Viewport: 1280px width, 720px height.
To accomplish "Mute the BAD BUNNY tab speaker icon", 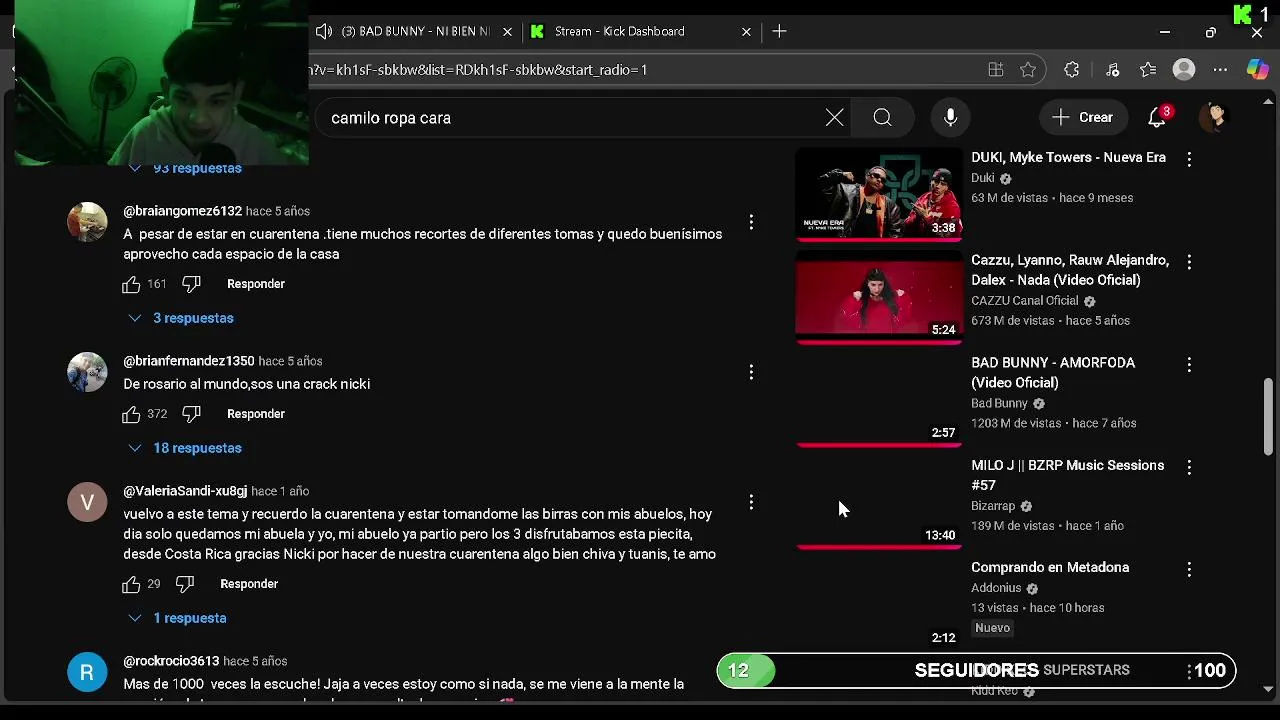I will click(324, 32).
